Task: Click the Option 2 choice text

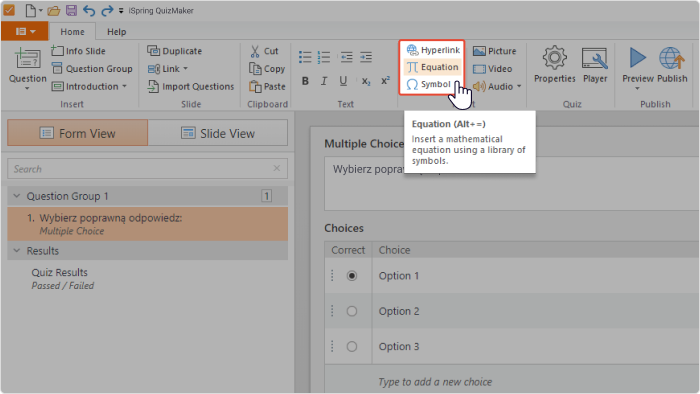Action: [399, 311]
